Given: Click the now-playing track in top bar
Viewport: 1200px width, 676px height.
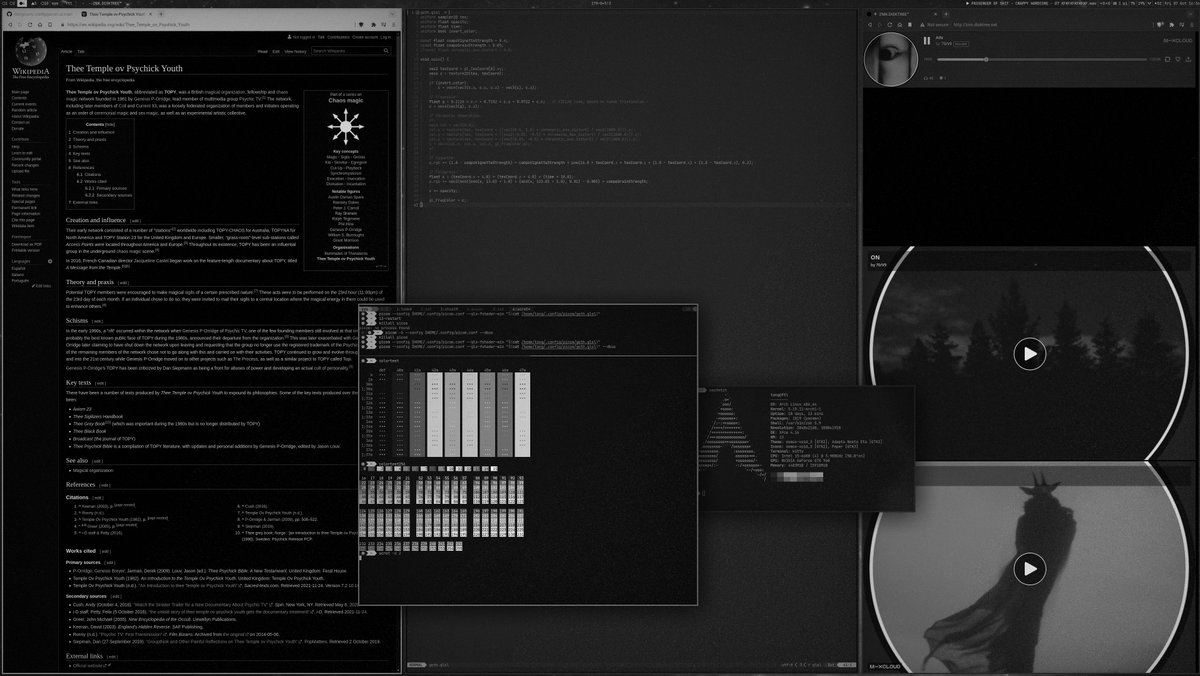Looking at the screenshot, I should [1030, 4].
